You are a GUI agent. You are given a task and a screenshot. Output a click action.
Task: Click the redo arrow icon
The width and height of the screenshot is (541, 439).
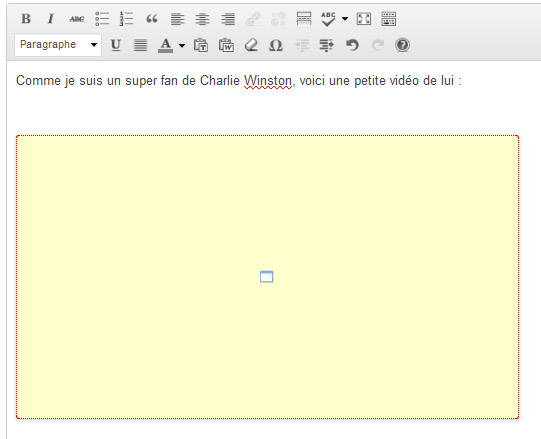click(377, 45)
